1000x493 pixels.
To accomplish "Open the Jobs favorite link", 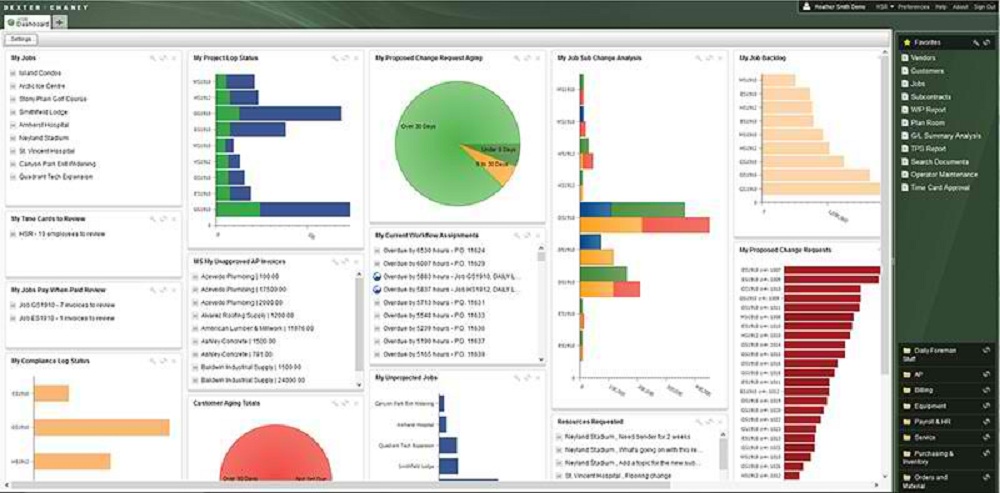I will coord(917,84).
